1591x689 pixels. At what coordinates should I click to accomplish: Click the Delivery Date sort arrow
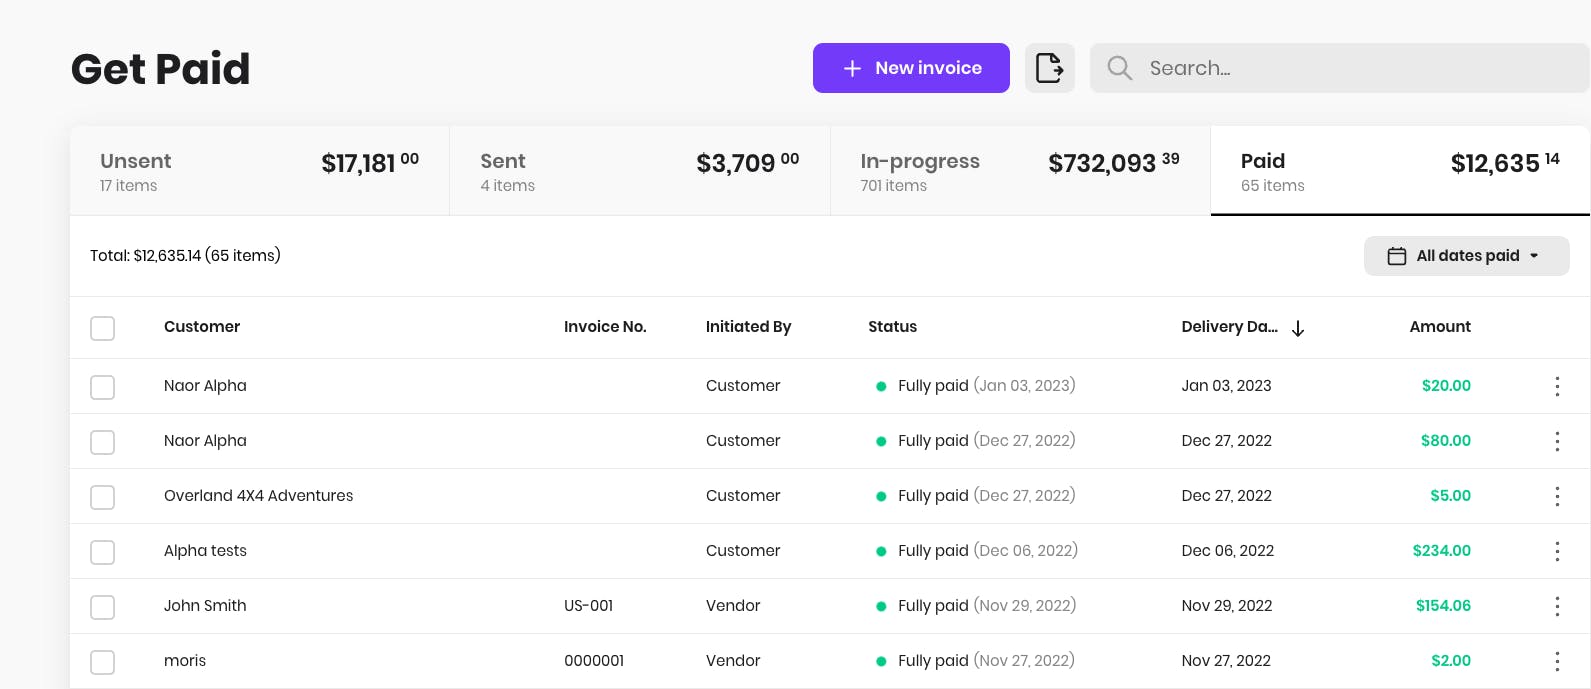(1298, 328)
